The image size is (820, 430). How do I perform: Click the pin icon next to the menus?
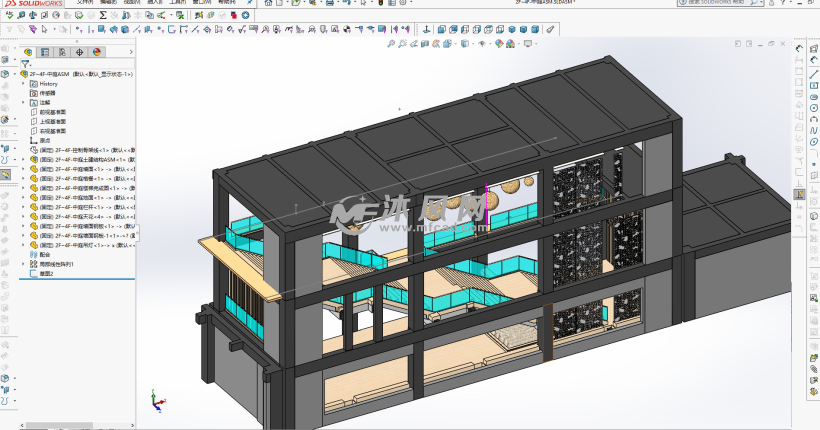[x=250, y=3]
